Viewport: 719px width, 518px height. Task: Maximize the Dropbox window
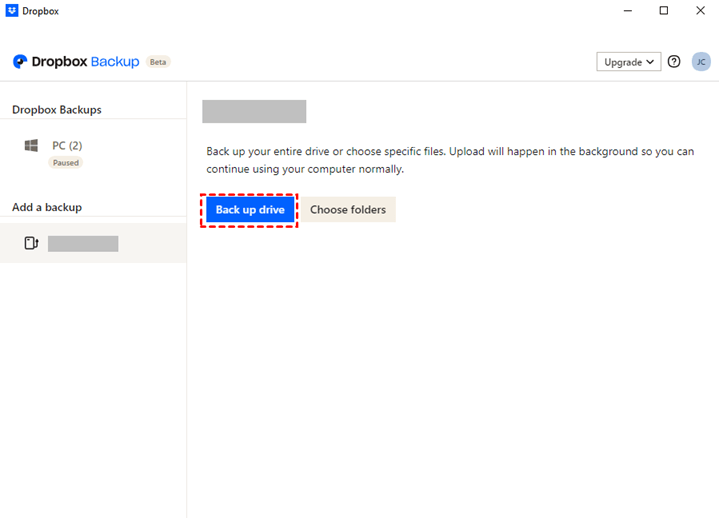[664, 11]
